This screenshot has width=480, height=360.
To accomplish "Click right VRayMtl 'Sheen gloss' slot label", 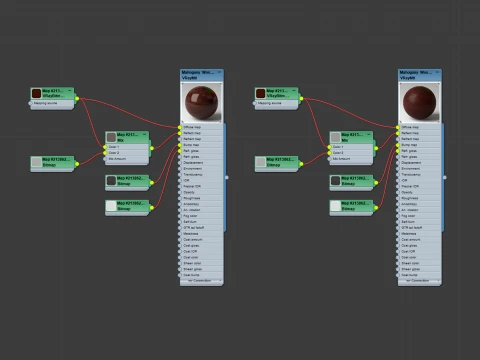I will point(411,269).
